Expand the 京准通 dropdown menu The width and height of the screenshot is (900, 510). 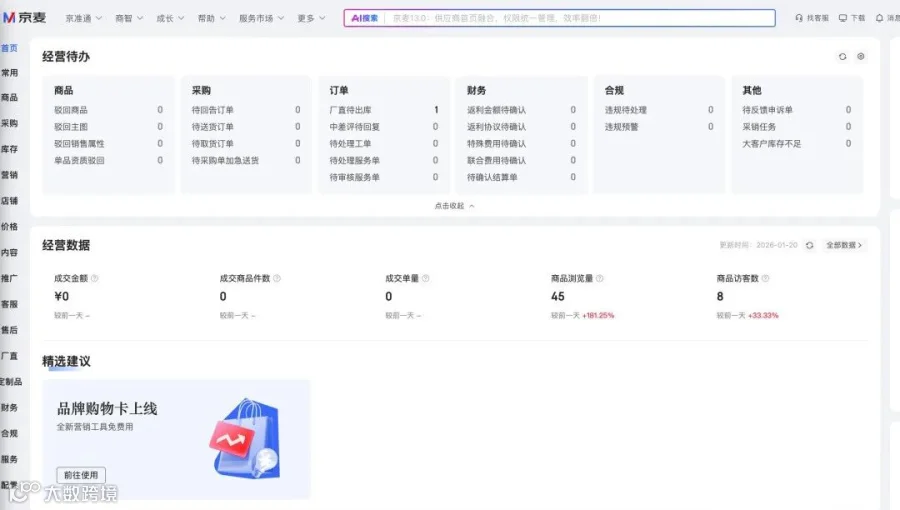pos(83,18)
